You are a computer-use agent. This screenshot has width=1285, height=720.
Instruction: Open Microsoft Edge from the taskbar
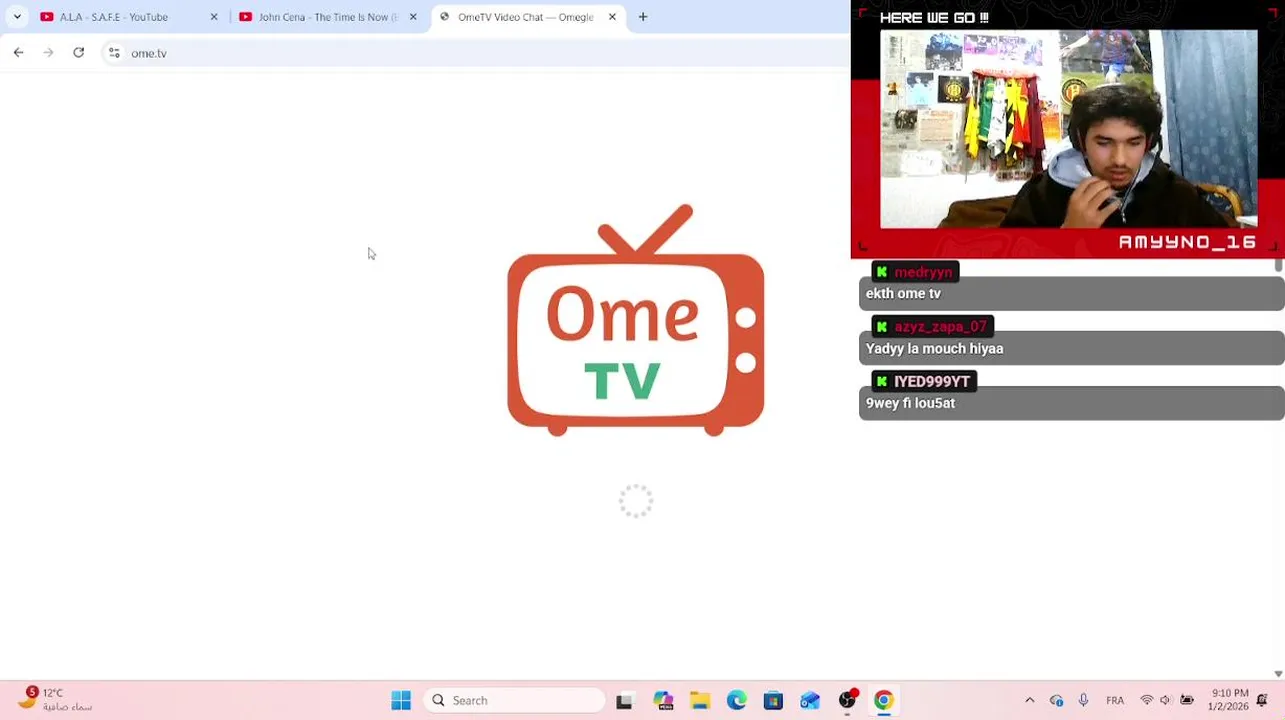coord(737,701)
